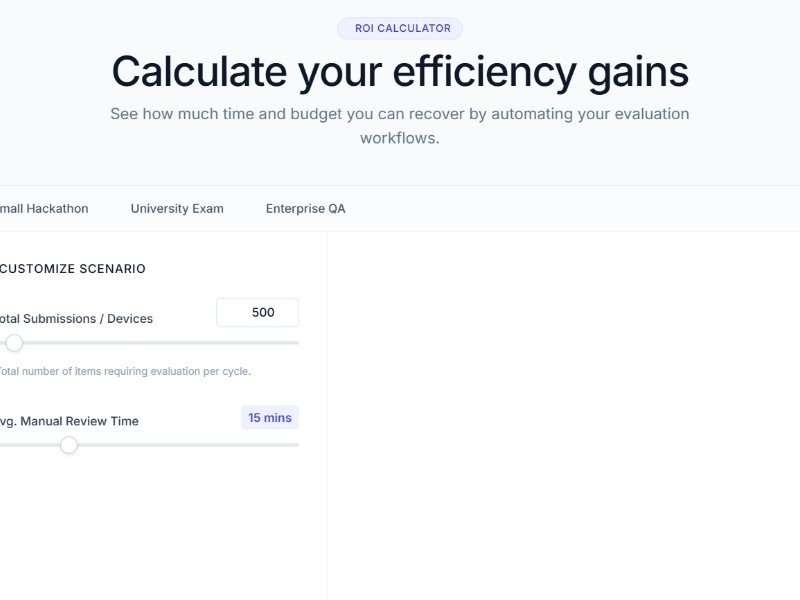Click the Avg. Manual Review Time label
Viewport: 800px width, 600px height.
(x=69, y=421)
